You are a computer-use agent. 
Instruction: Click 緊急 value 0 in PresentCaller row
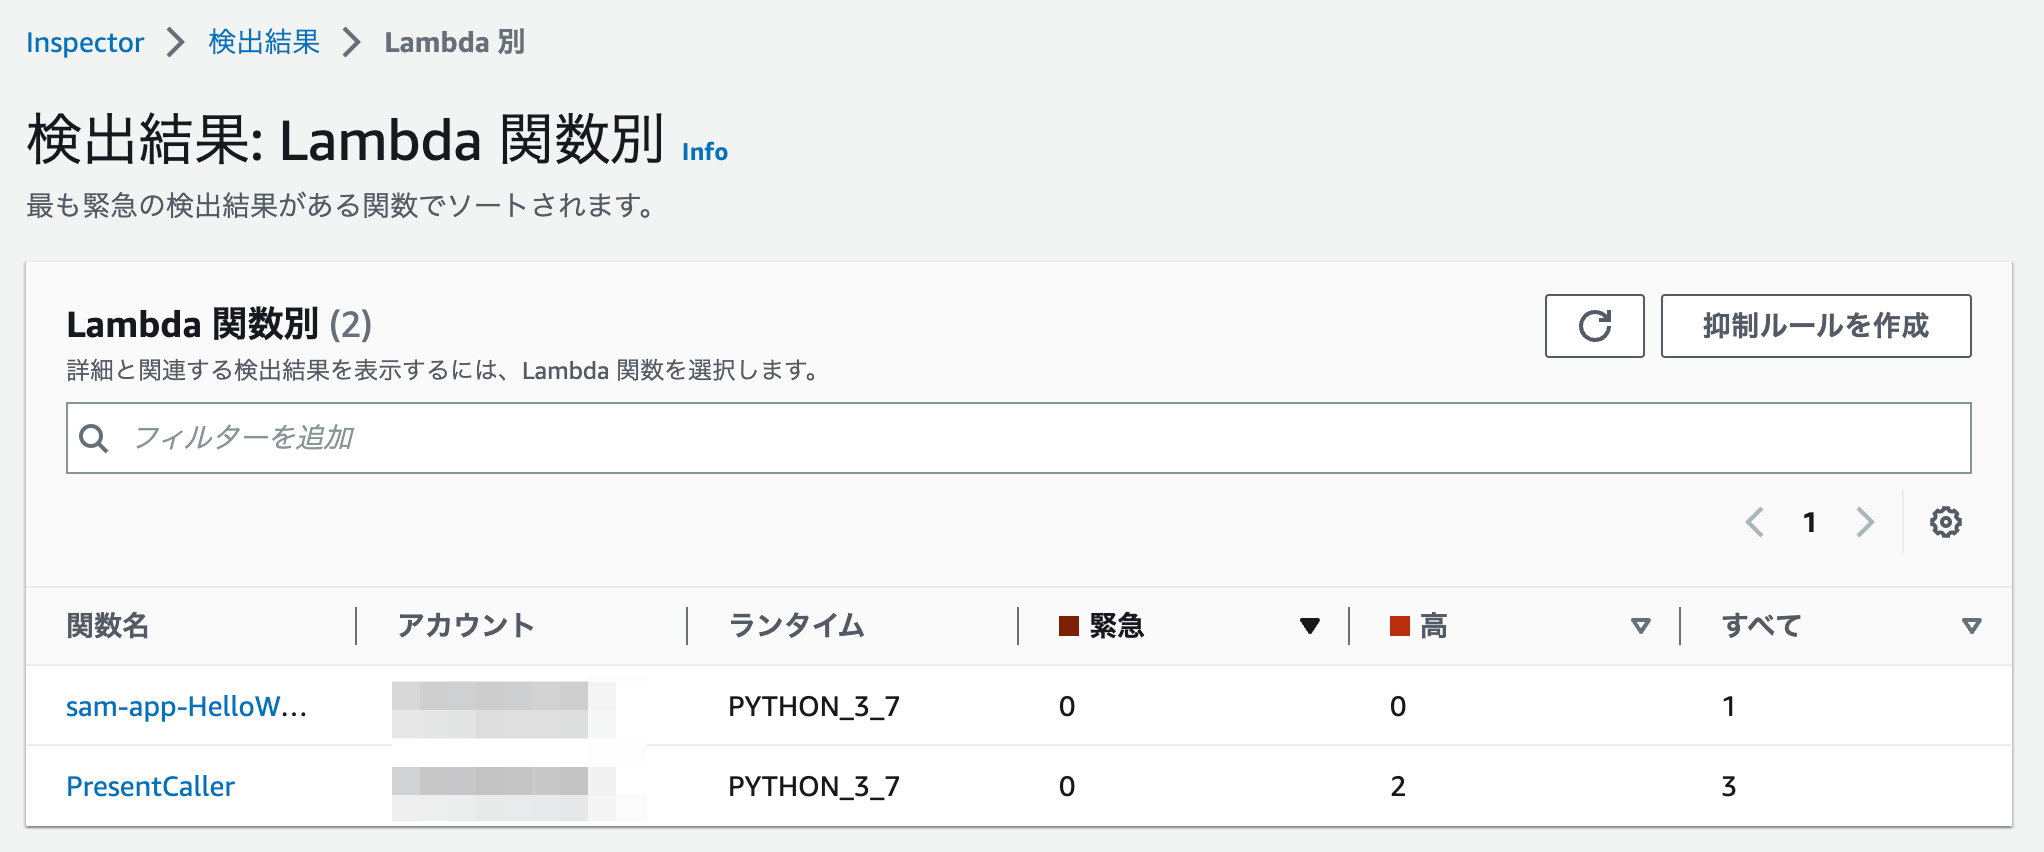(1067, 787)
